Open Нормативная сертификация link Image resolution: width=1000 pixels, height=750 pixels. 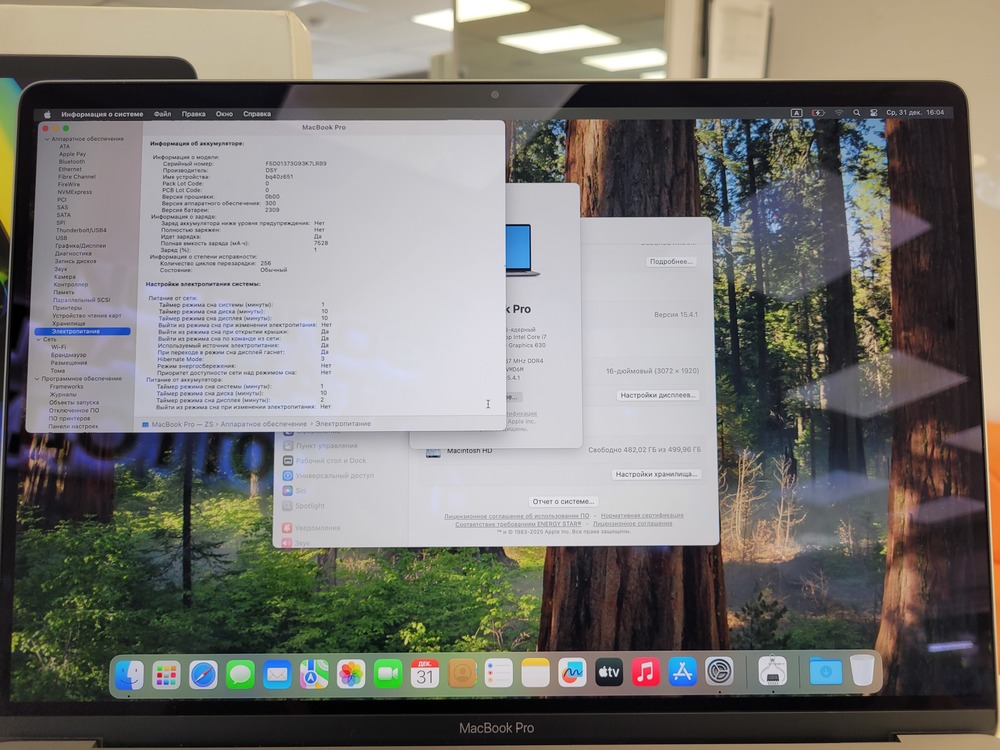642,515
